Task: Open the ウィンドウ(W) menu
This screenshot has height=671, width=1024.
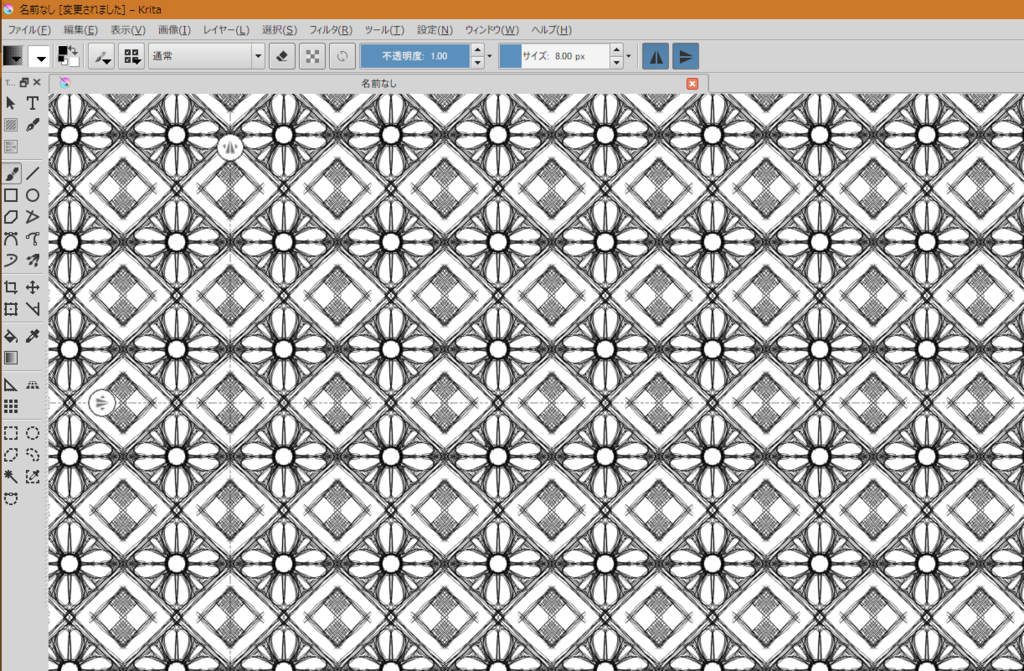Action: click(492, 30)
